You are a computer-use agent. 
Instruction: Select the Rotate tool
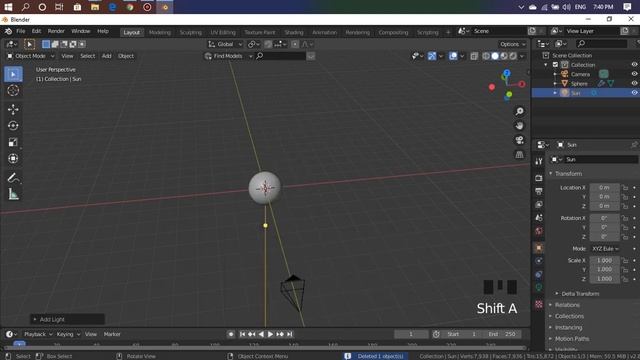pyautogui.click(x=13, y=126)
